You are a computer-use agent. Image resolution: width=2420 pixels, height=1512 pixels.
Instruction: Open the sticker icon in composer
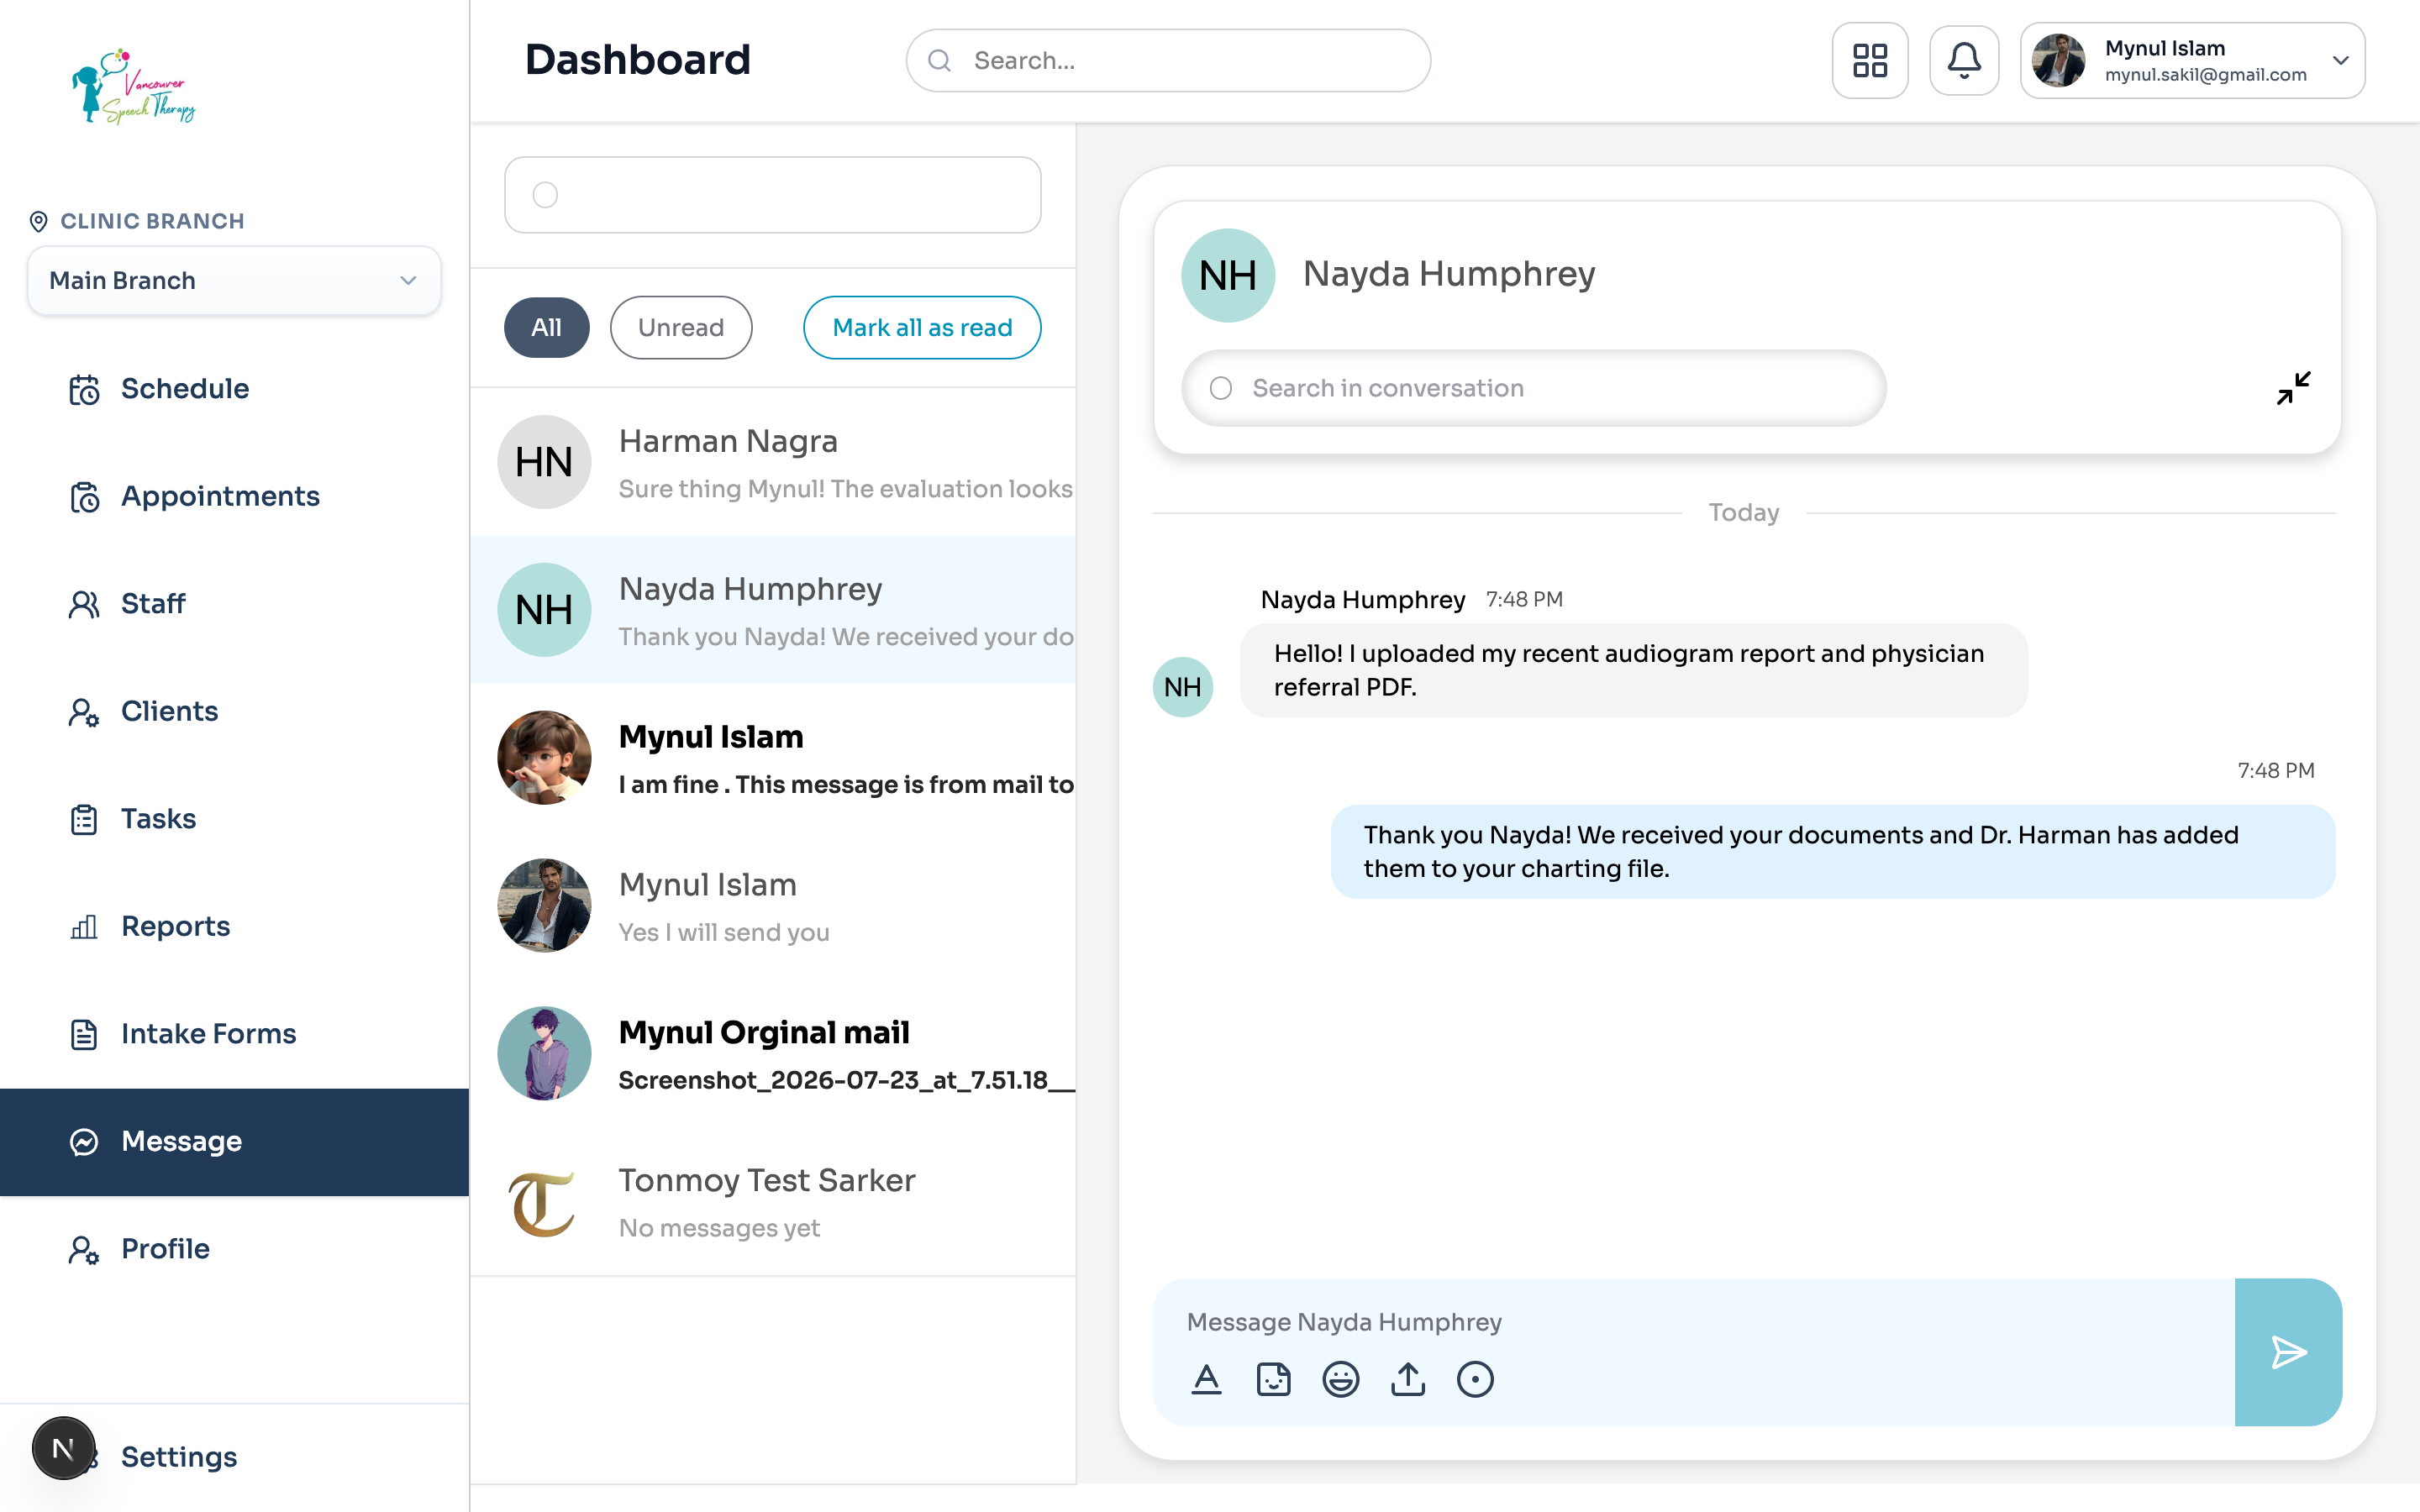click(x=1273, y=1379)
